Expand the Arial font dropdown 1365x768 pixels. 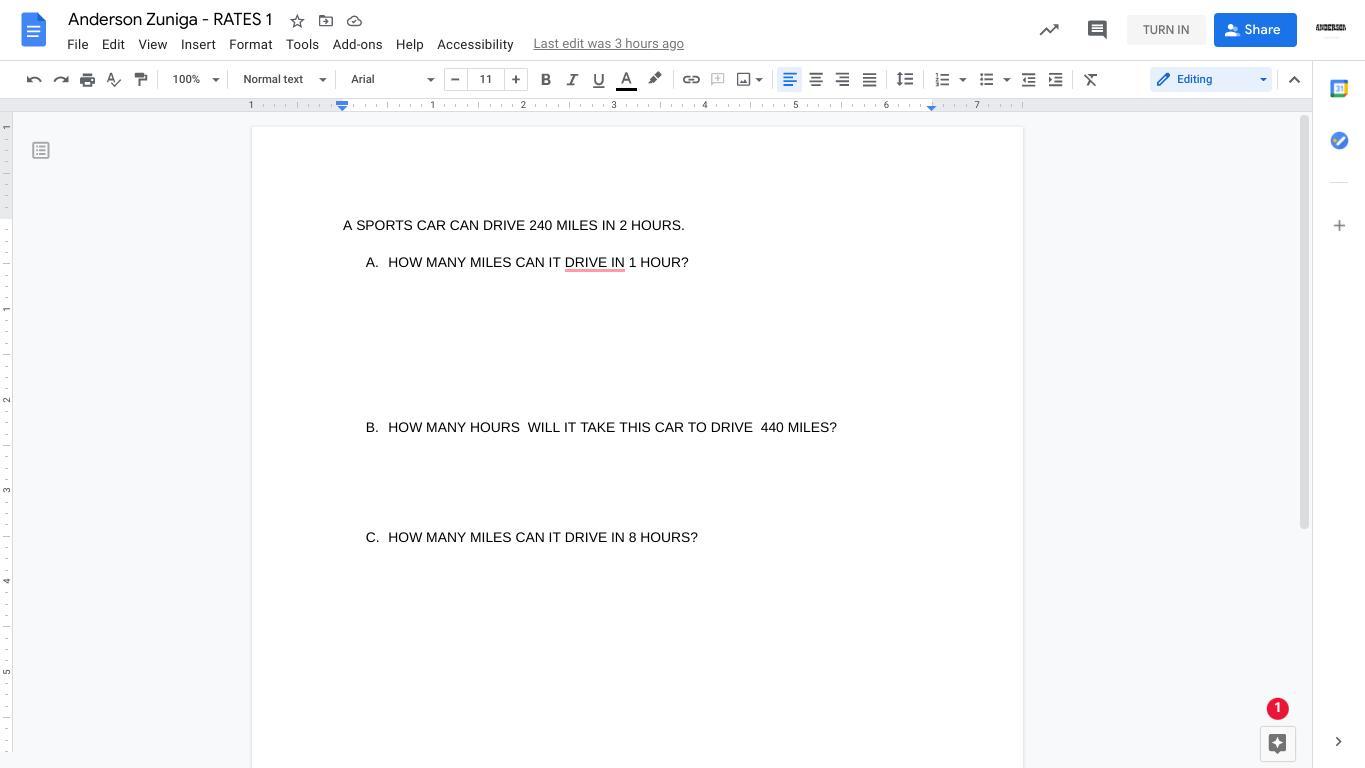(392, 79)
